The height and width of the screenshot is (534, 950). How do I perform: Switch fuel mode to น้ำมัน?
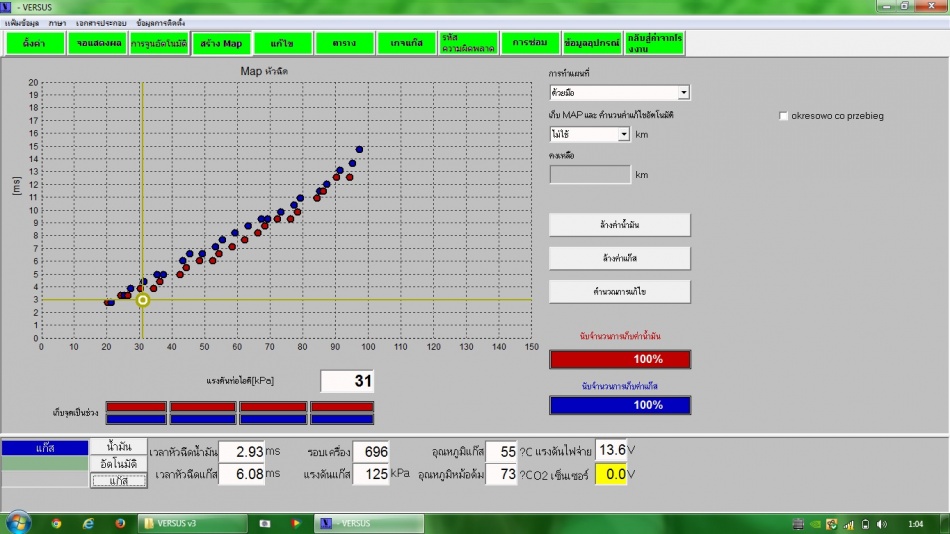[x=119, y=447]
